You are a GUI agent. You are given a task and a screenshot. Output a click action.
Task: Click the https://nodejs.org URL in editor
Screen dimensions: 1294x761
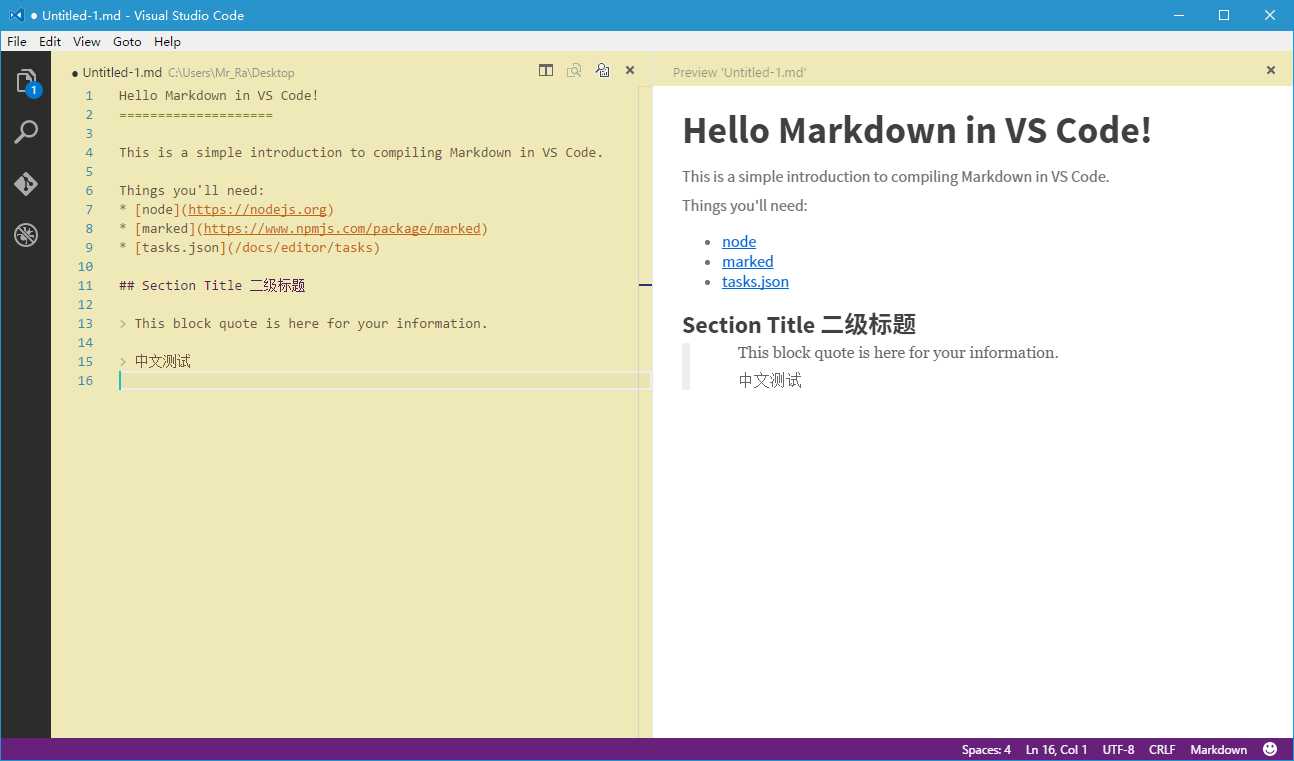tap(257, 210)
